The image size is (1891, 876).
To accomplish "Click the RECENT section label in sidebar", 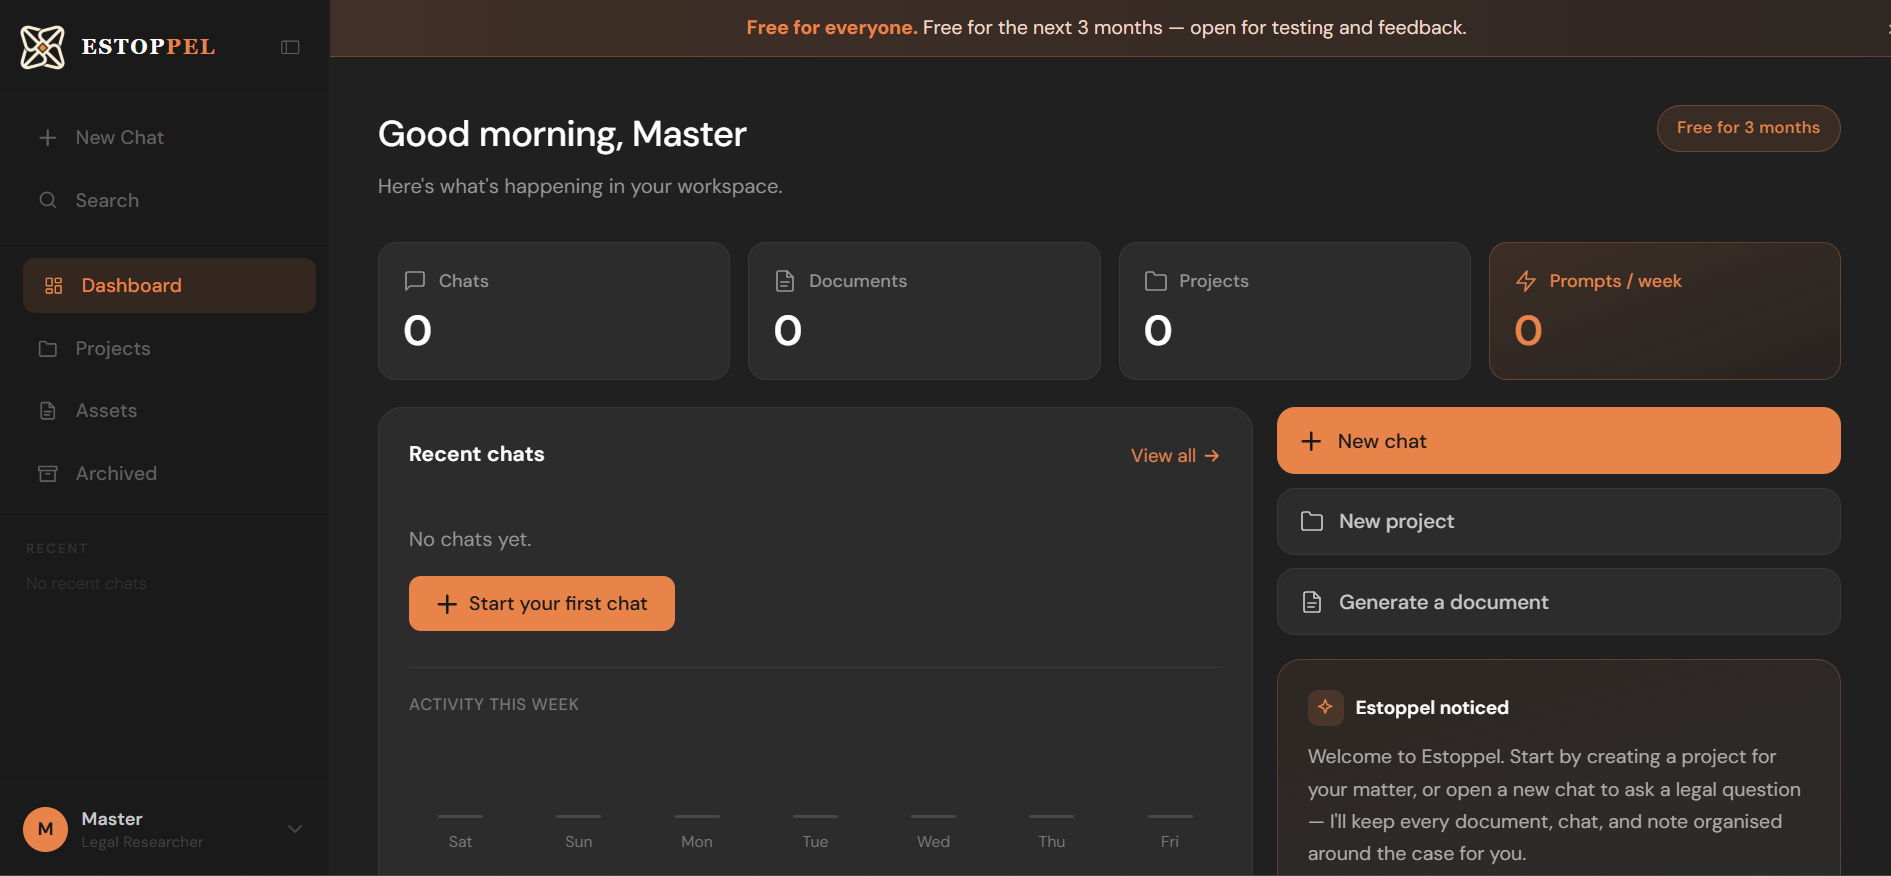I will click(57, 548).
